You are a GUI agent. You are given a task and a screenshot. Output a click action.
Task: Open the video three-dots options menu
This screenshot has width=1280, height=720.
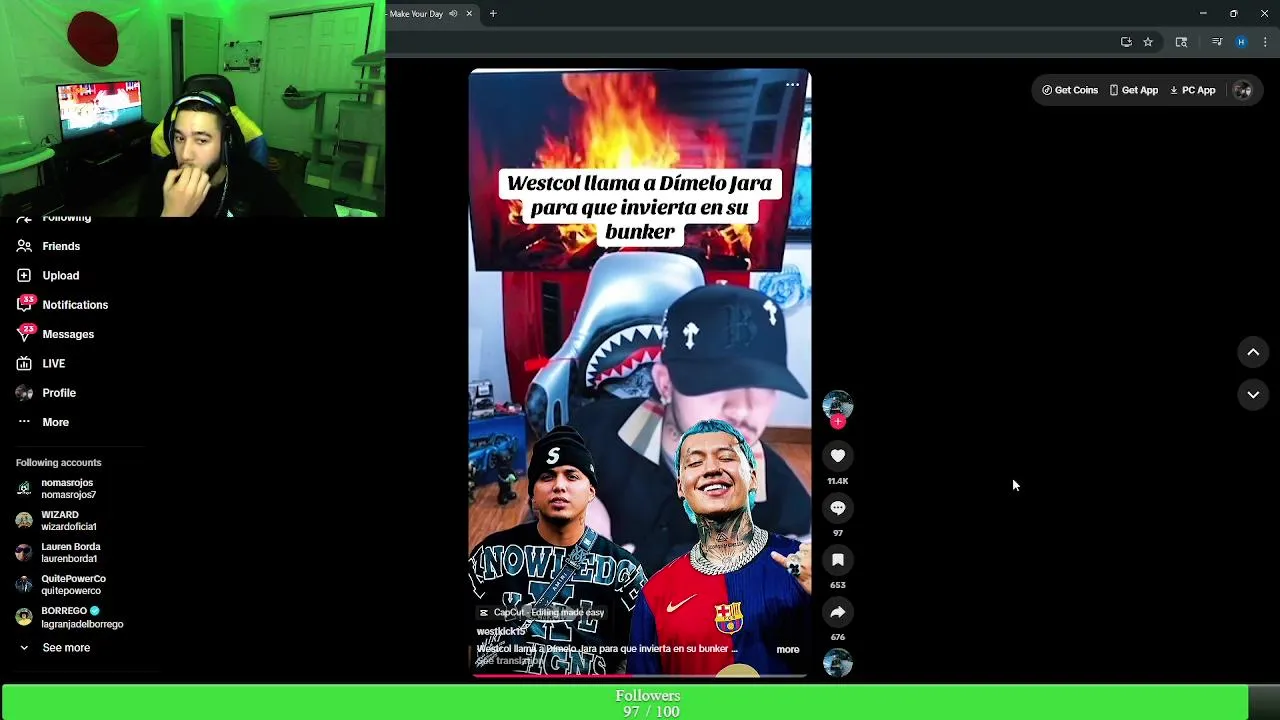tap(792, 85)
